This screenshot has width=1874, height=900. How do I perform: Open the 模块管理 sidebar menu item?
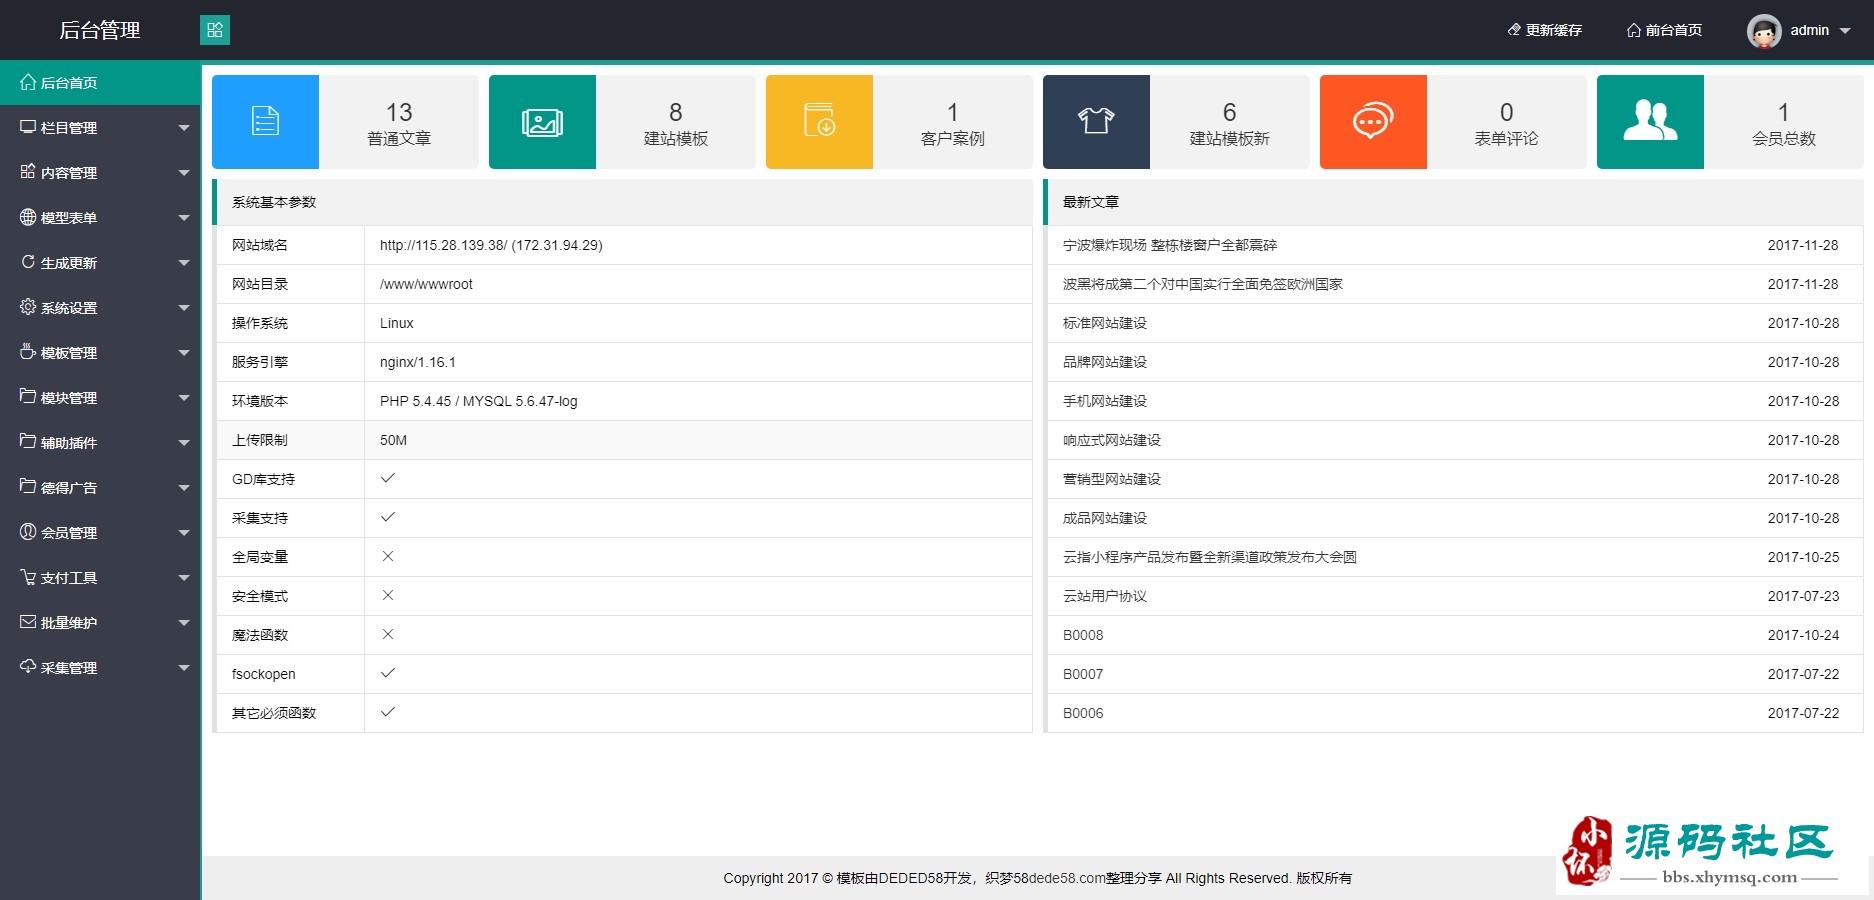100,398
